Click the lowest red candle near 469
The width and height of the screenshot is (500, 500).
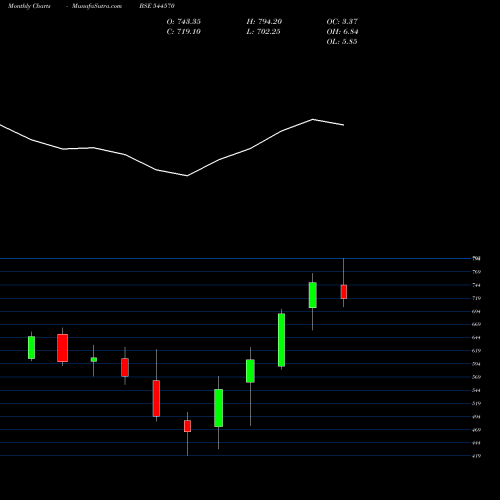(187, 426)
